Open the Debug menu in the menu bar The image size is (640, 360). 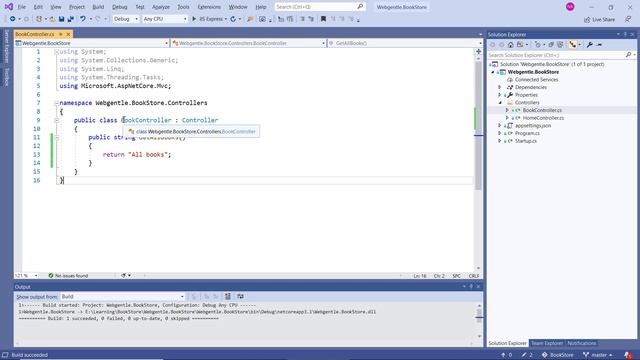(x=120, y=7)
